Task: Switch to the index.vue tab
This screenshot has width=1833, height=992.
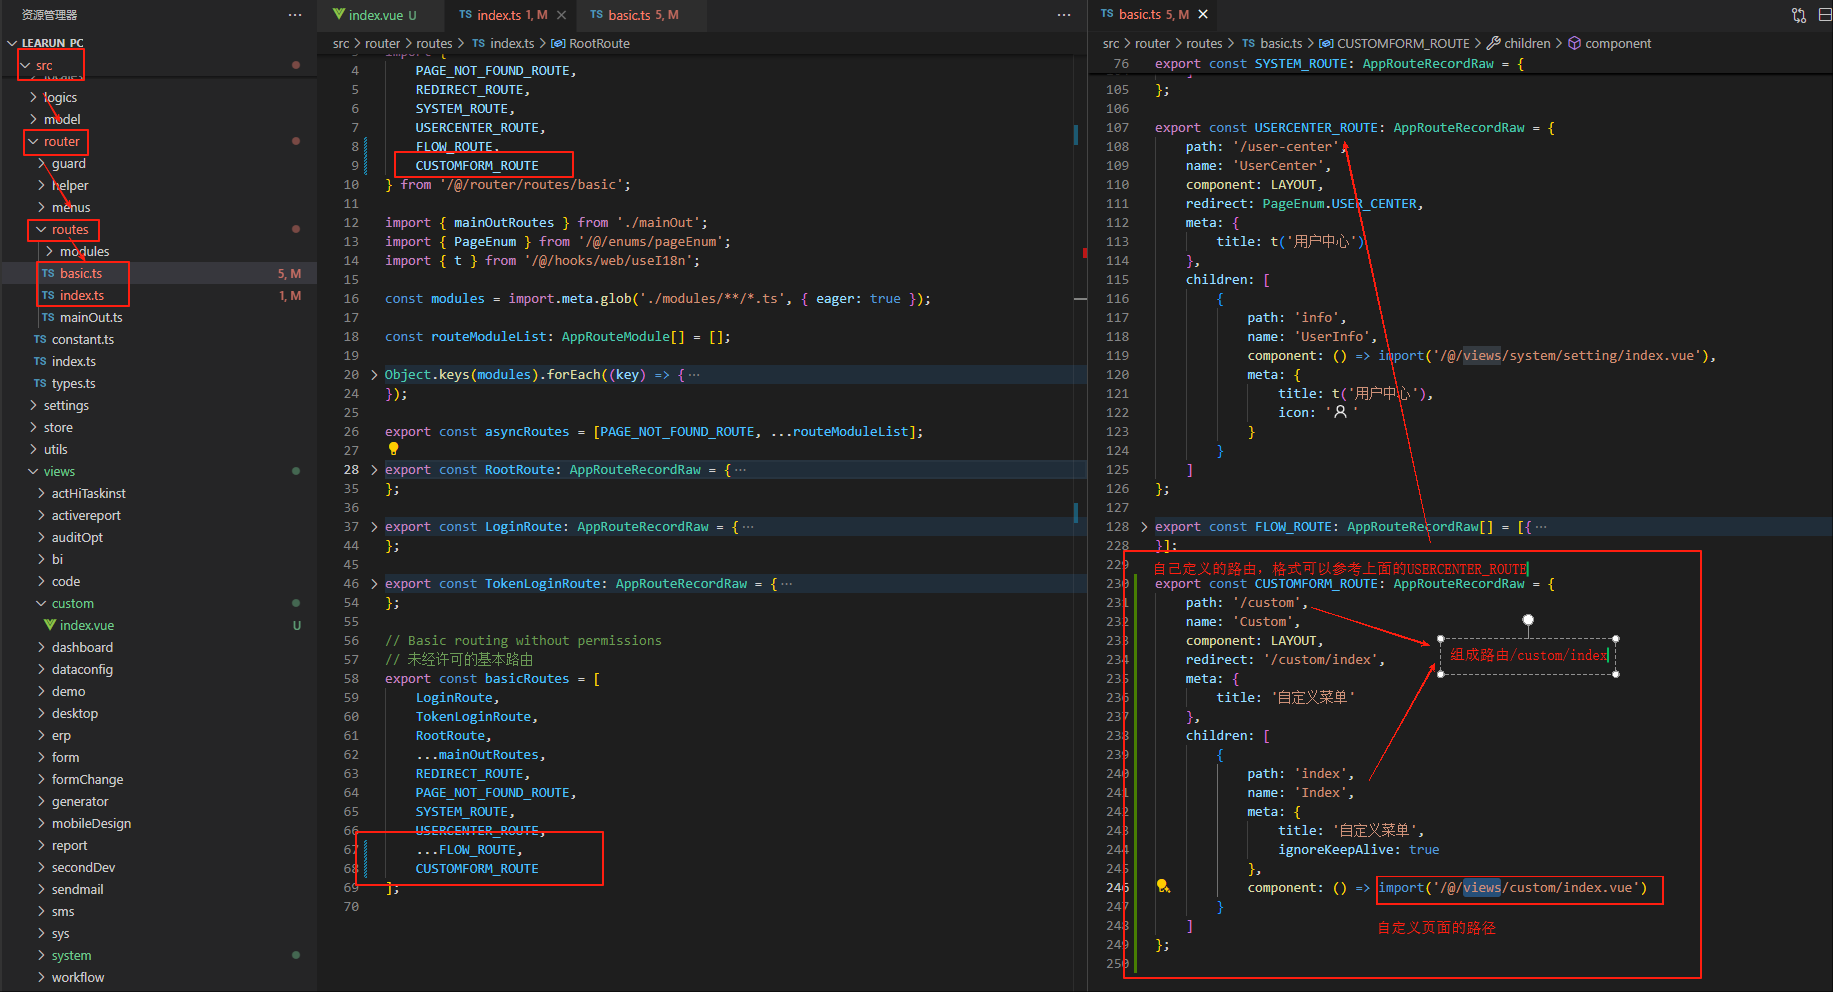Action: (x=375, y=15)
